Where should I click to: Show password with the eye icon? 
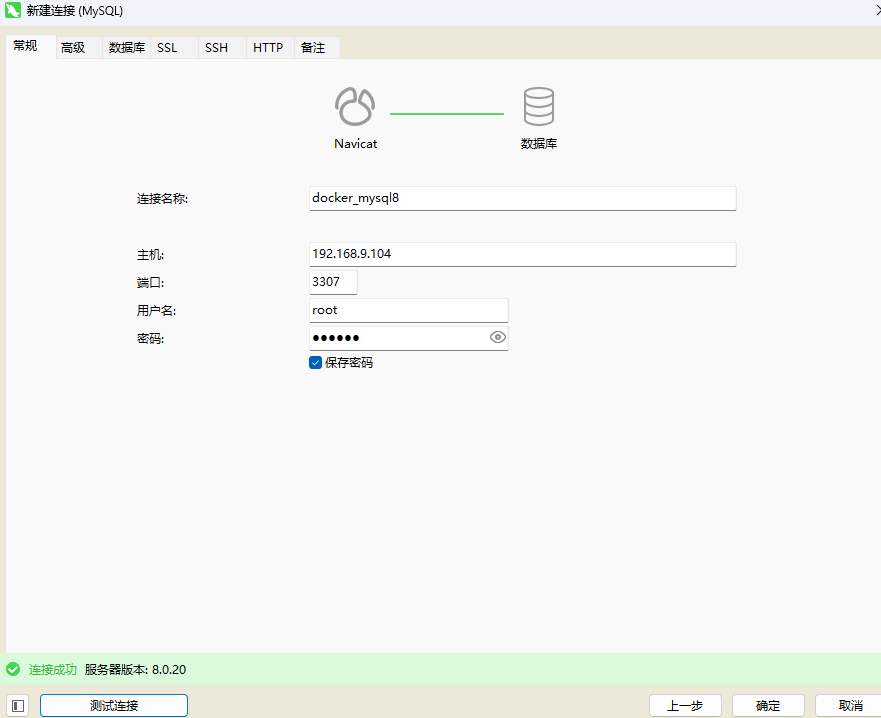pyautogui.click(x=497, y=337)
